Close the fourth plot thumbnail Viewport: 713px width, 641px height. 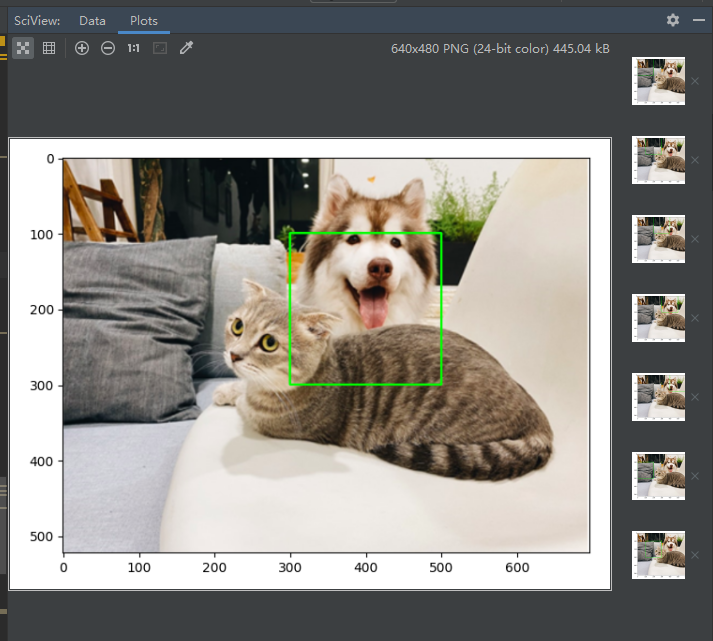[695, 318]
